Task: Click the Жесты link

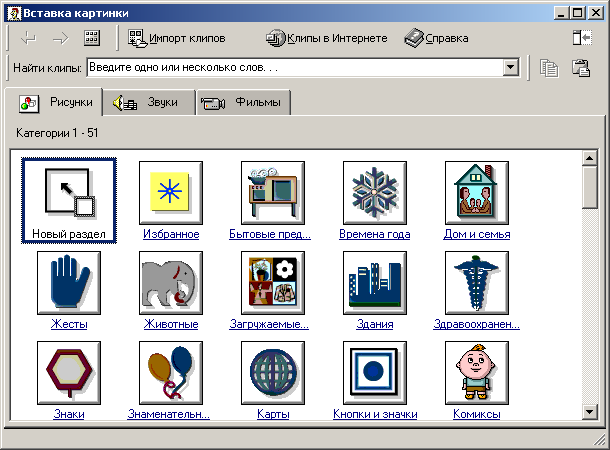Action: click(69, 324)
